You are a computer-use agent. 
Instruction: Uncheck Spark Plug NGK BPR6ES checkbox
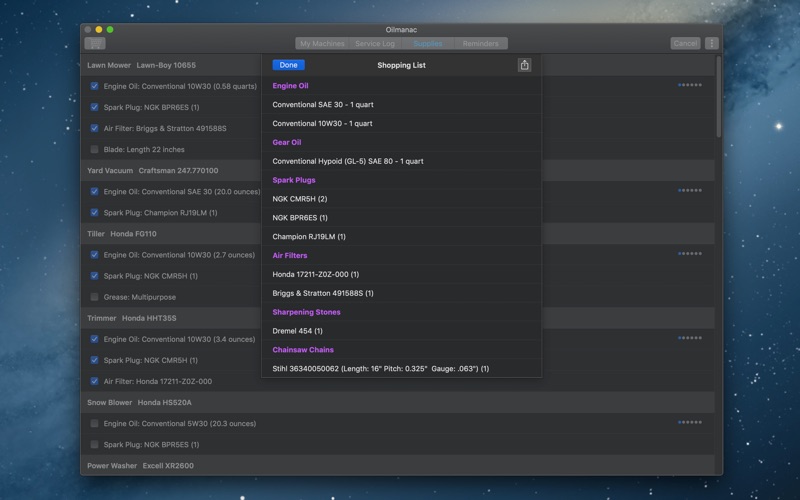point(94,107)
